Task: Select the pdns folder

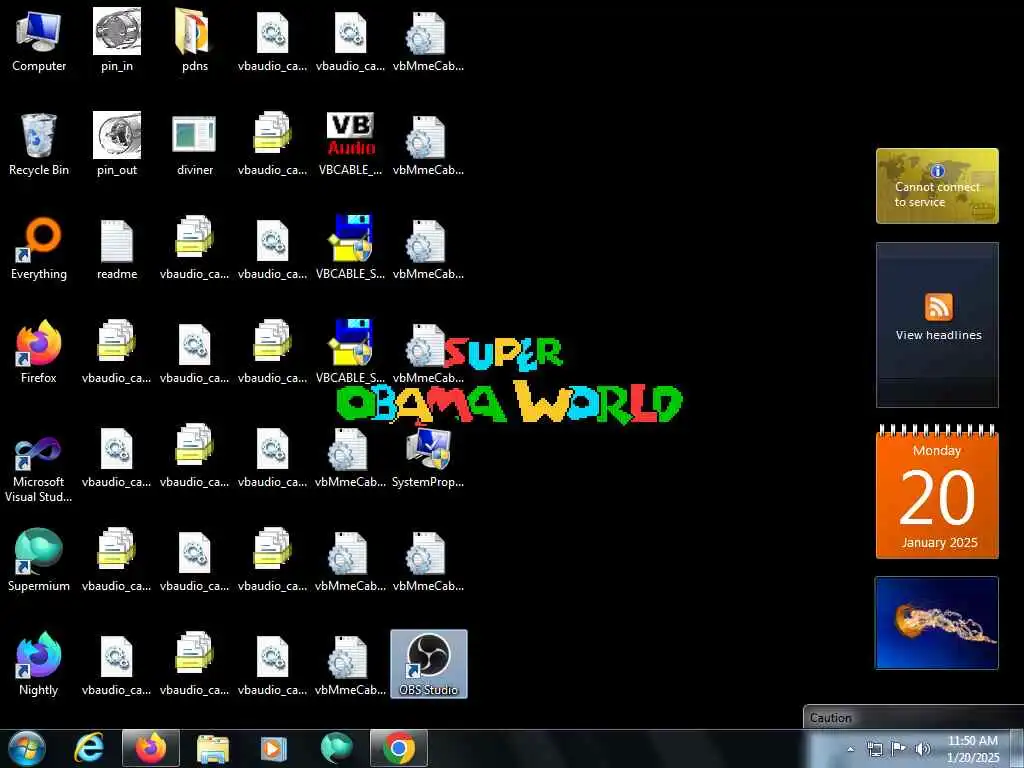Action: click(x=195, y=41)
